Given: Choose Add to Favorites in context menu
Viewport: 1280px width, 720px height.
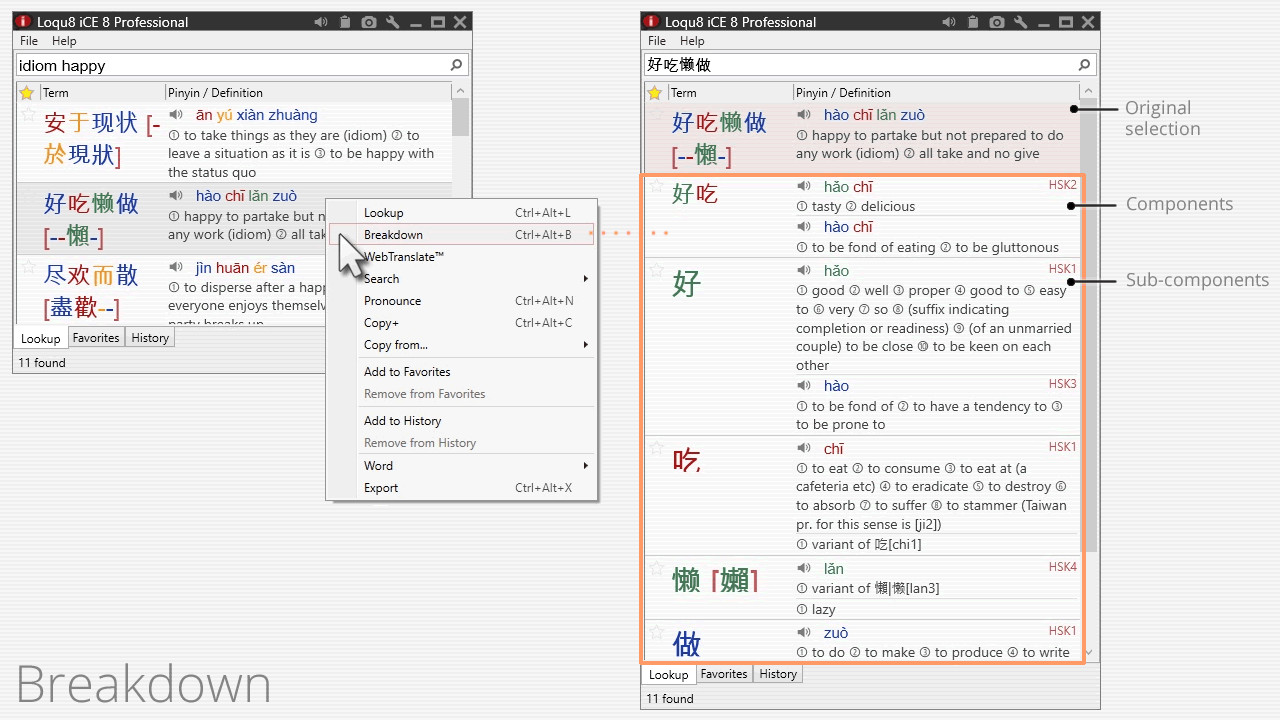Looking at the screenshot, I should click(407, 372).
